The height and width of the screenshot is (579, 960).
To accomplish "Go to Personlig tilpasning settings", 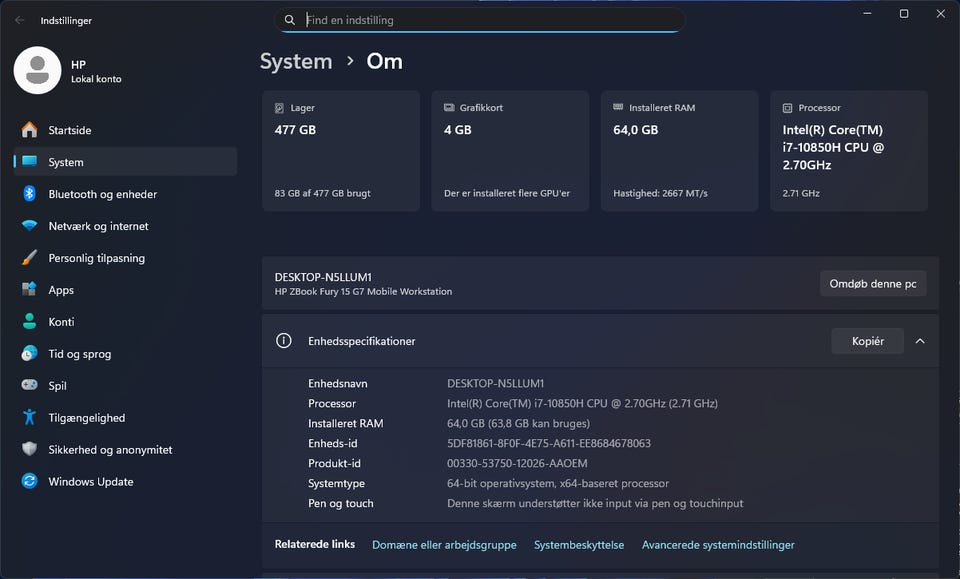I will (x=125, y=258).
